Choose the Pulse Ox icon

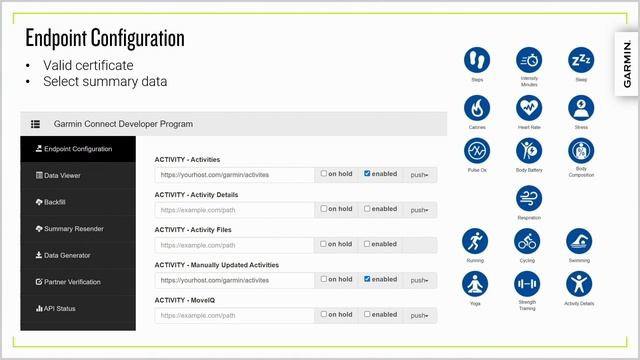[477, 151]
